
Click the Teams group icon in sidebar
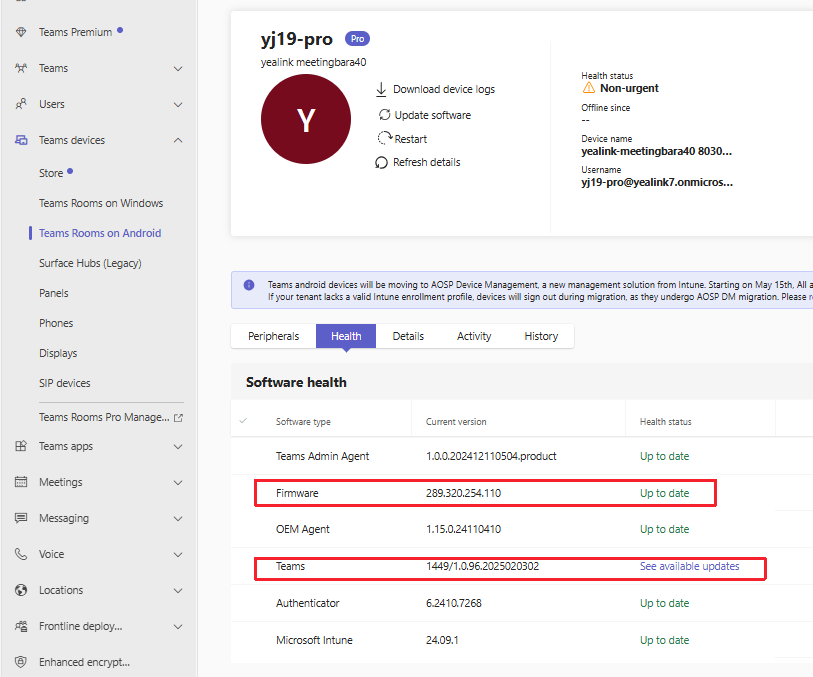pos(21,68)
